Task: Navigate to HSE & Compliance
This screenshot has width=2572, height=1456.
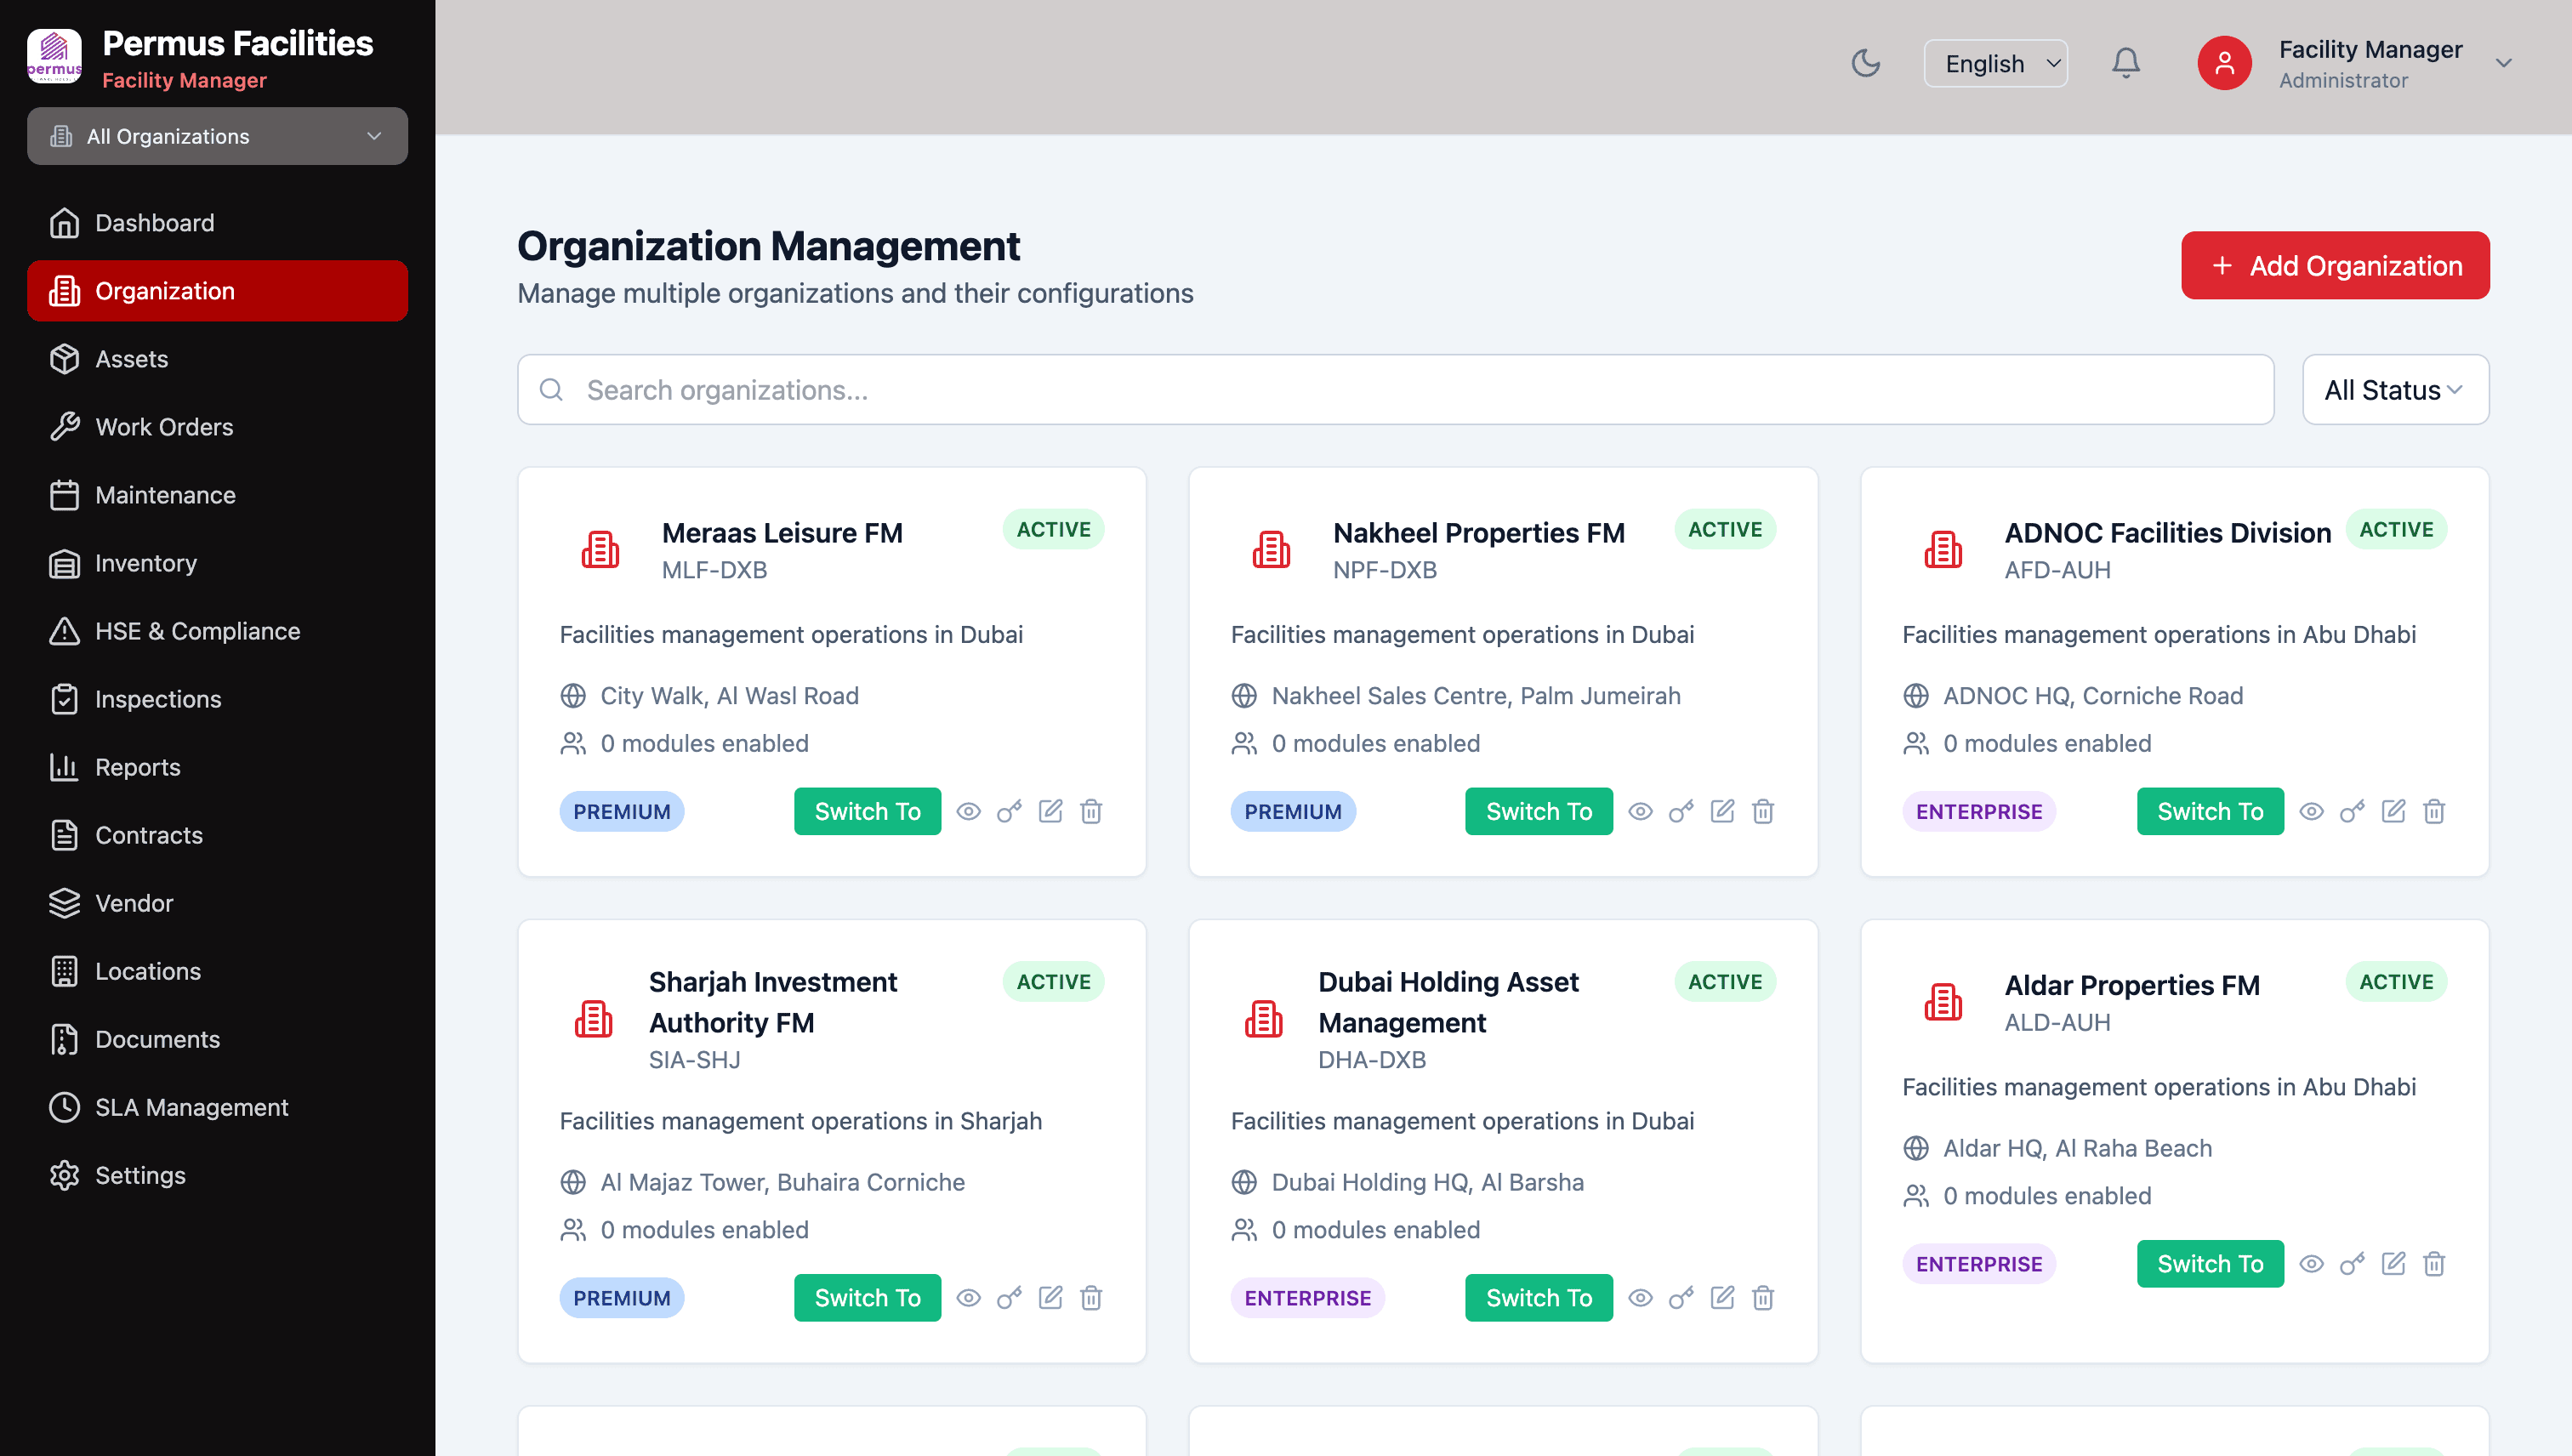Action: click(197, 630)
